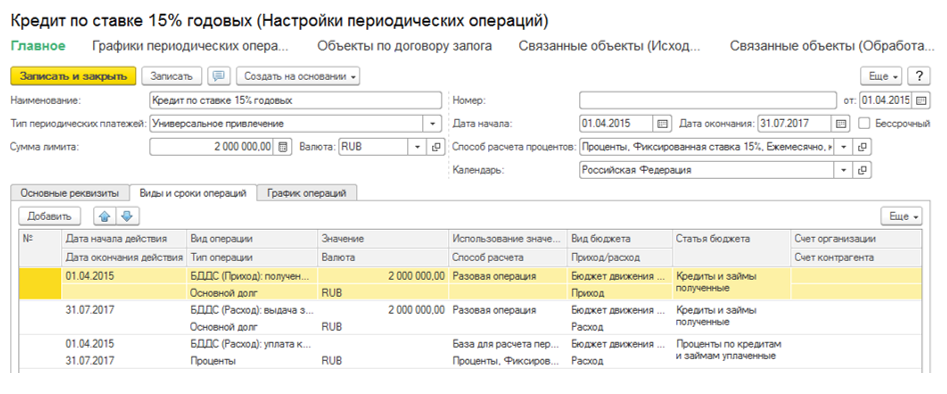Switch to График операций tab
This screenshot has height=394, width=947.
(x=308, y=193)
